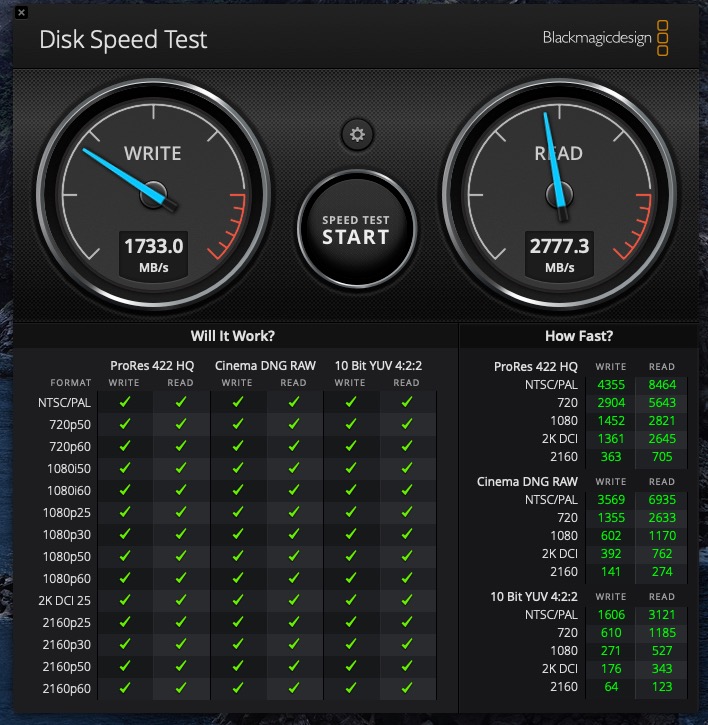708x725 pixels.
Task: Select the 2160p60 format row label
Action: click(67, 689)
